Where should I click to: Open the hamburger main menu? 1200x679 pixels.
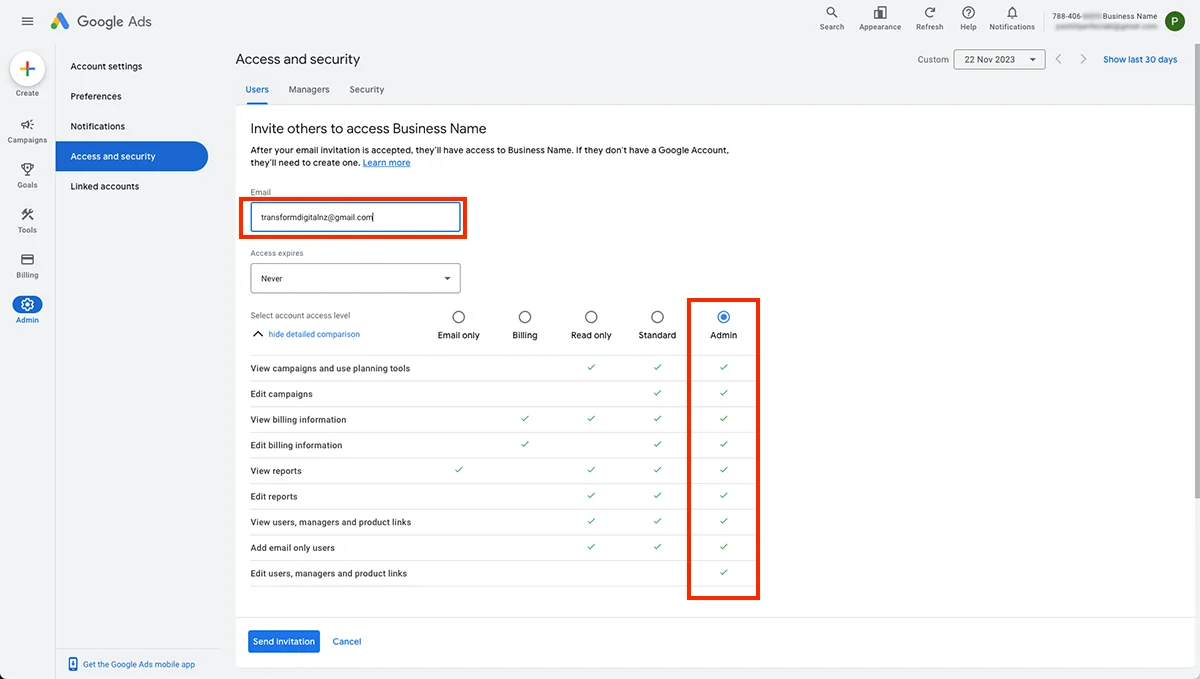pos(27,21)
